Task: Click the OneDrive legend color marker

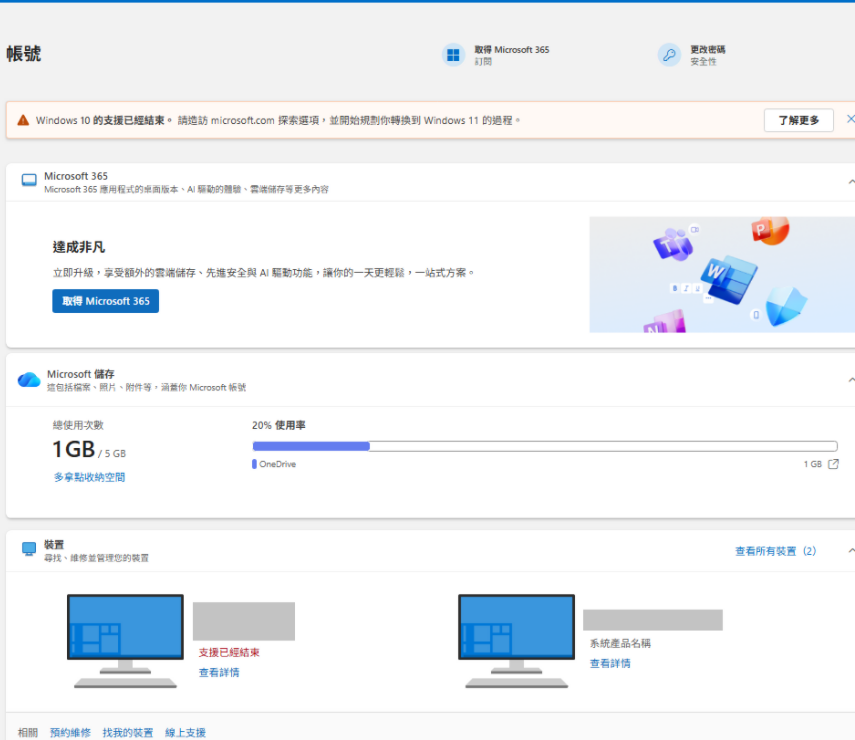Action: pos(254,464)
